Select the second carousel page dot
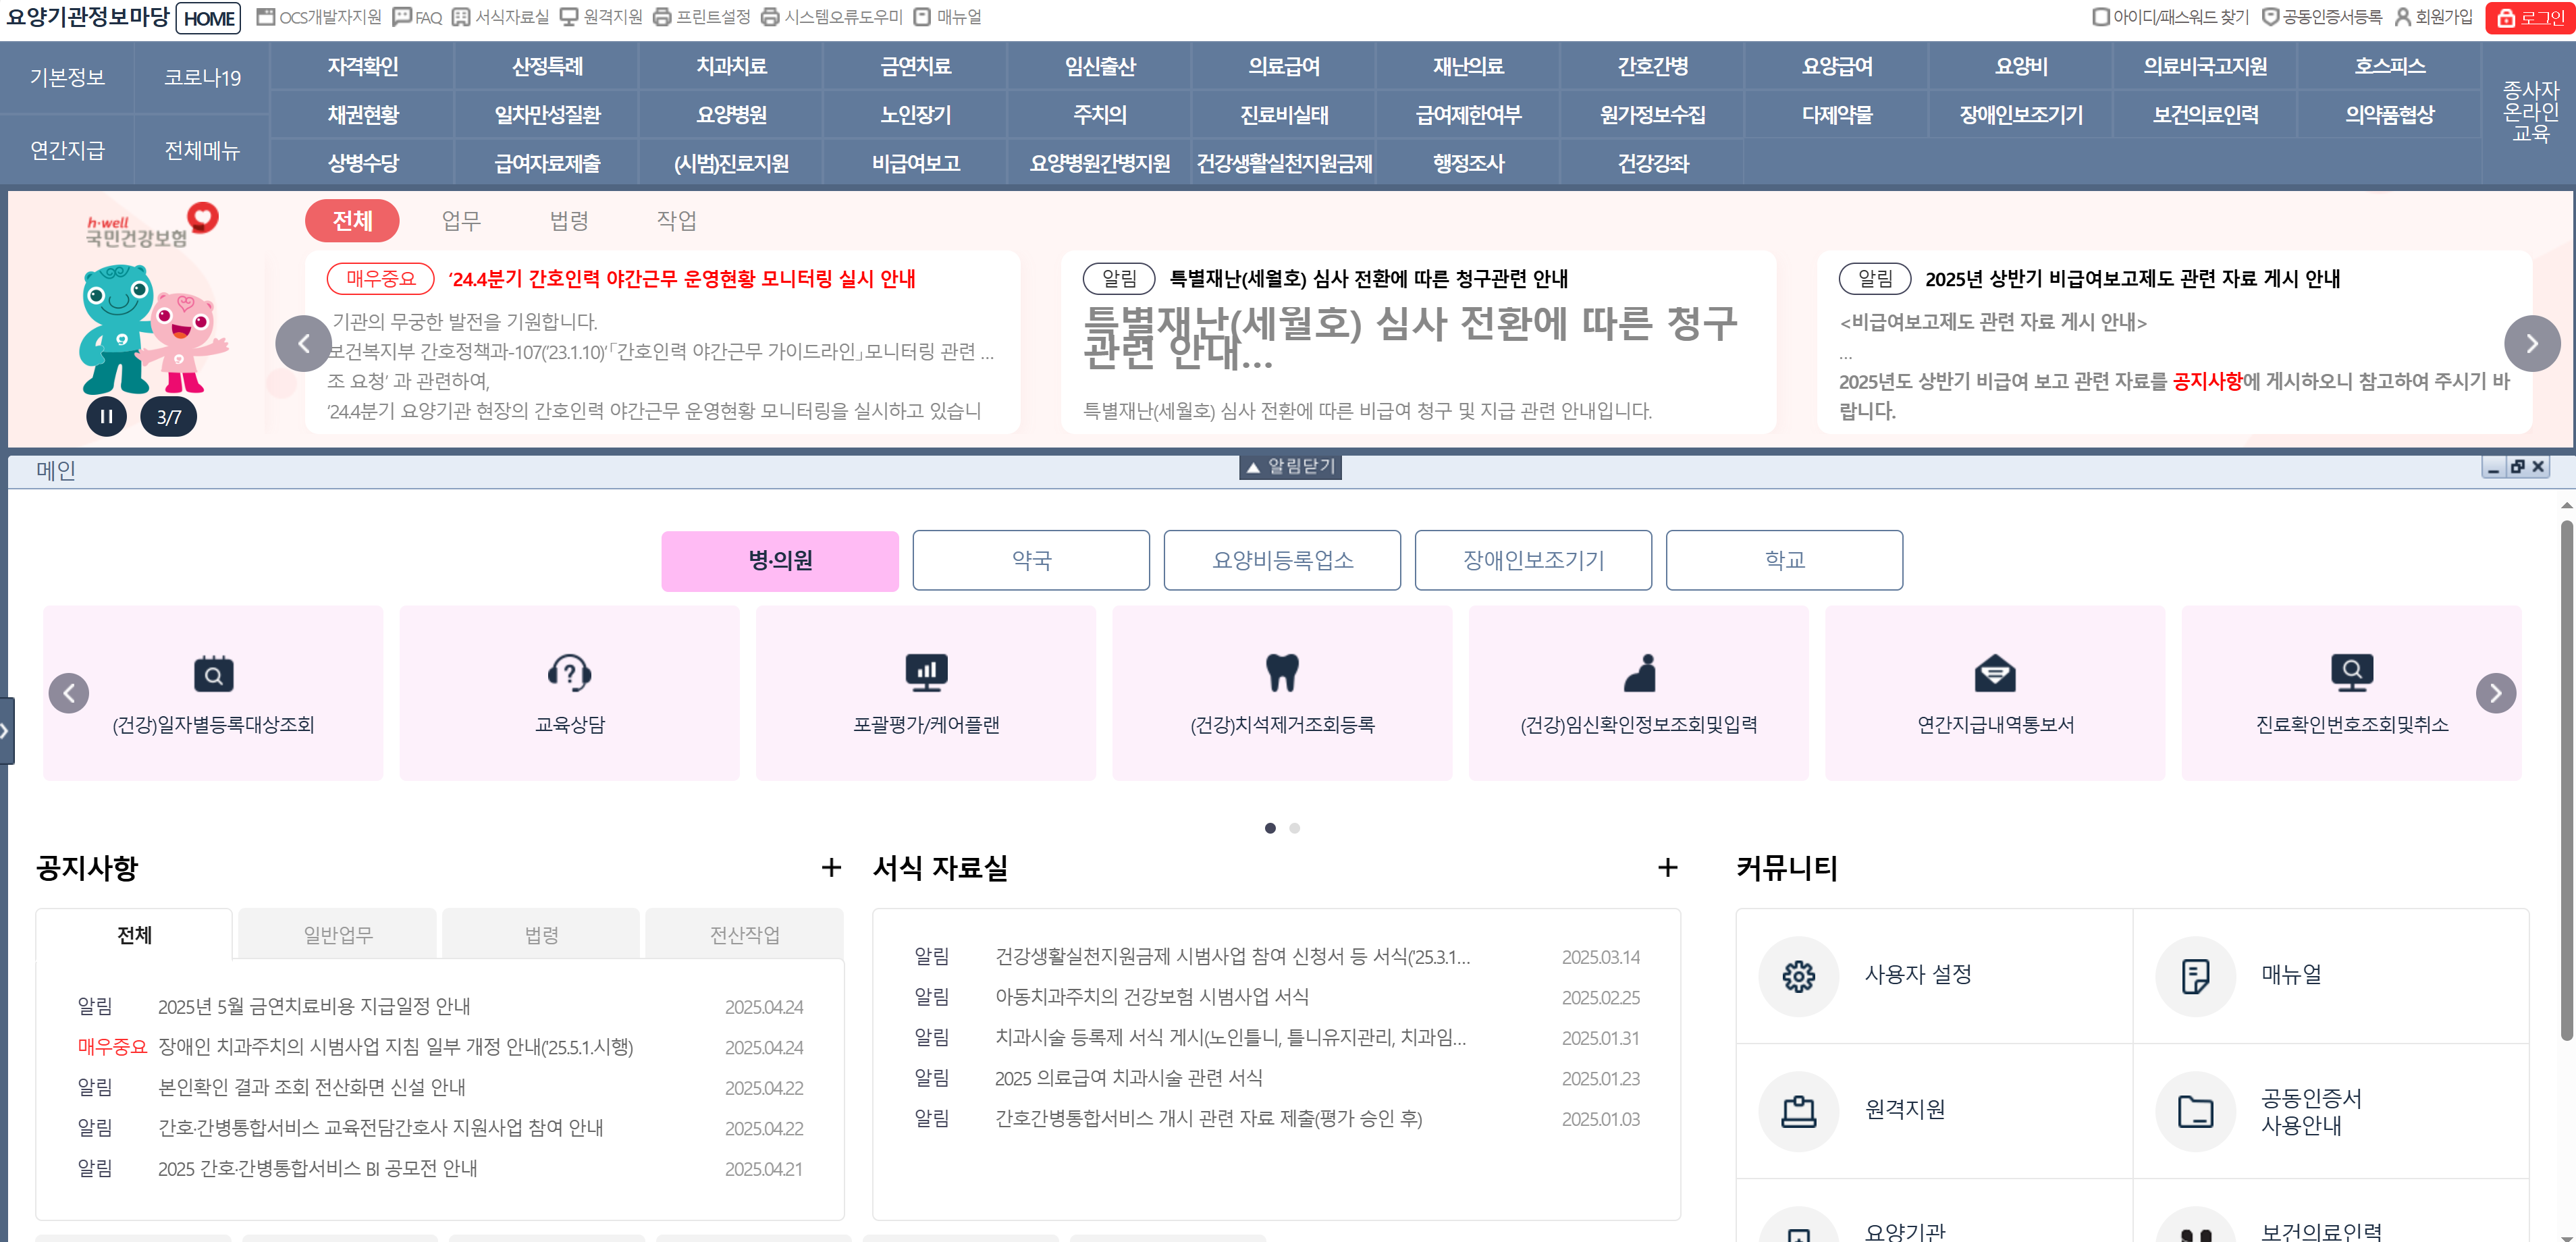The height and width of the screenshot is (1242, 2576). pyautogui.click(x=1294, y=828)
